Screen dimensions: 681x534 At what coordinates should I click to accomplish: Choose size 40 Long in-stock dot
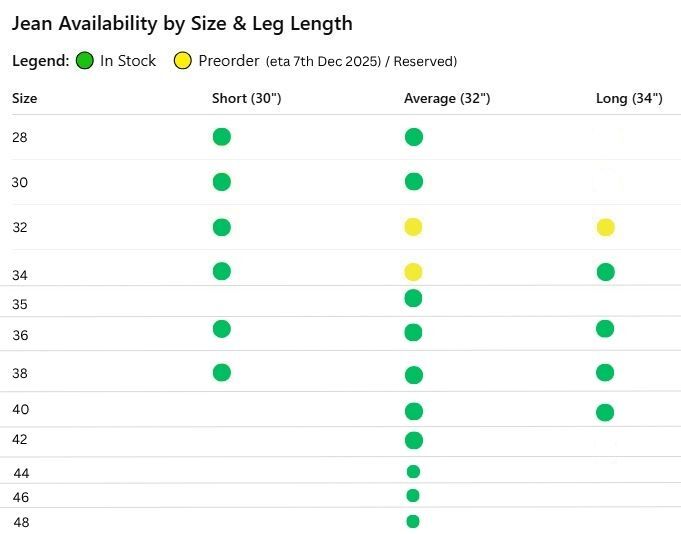605,412
